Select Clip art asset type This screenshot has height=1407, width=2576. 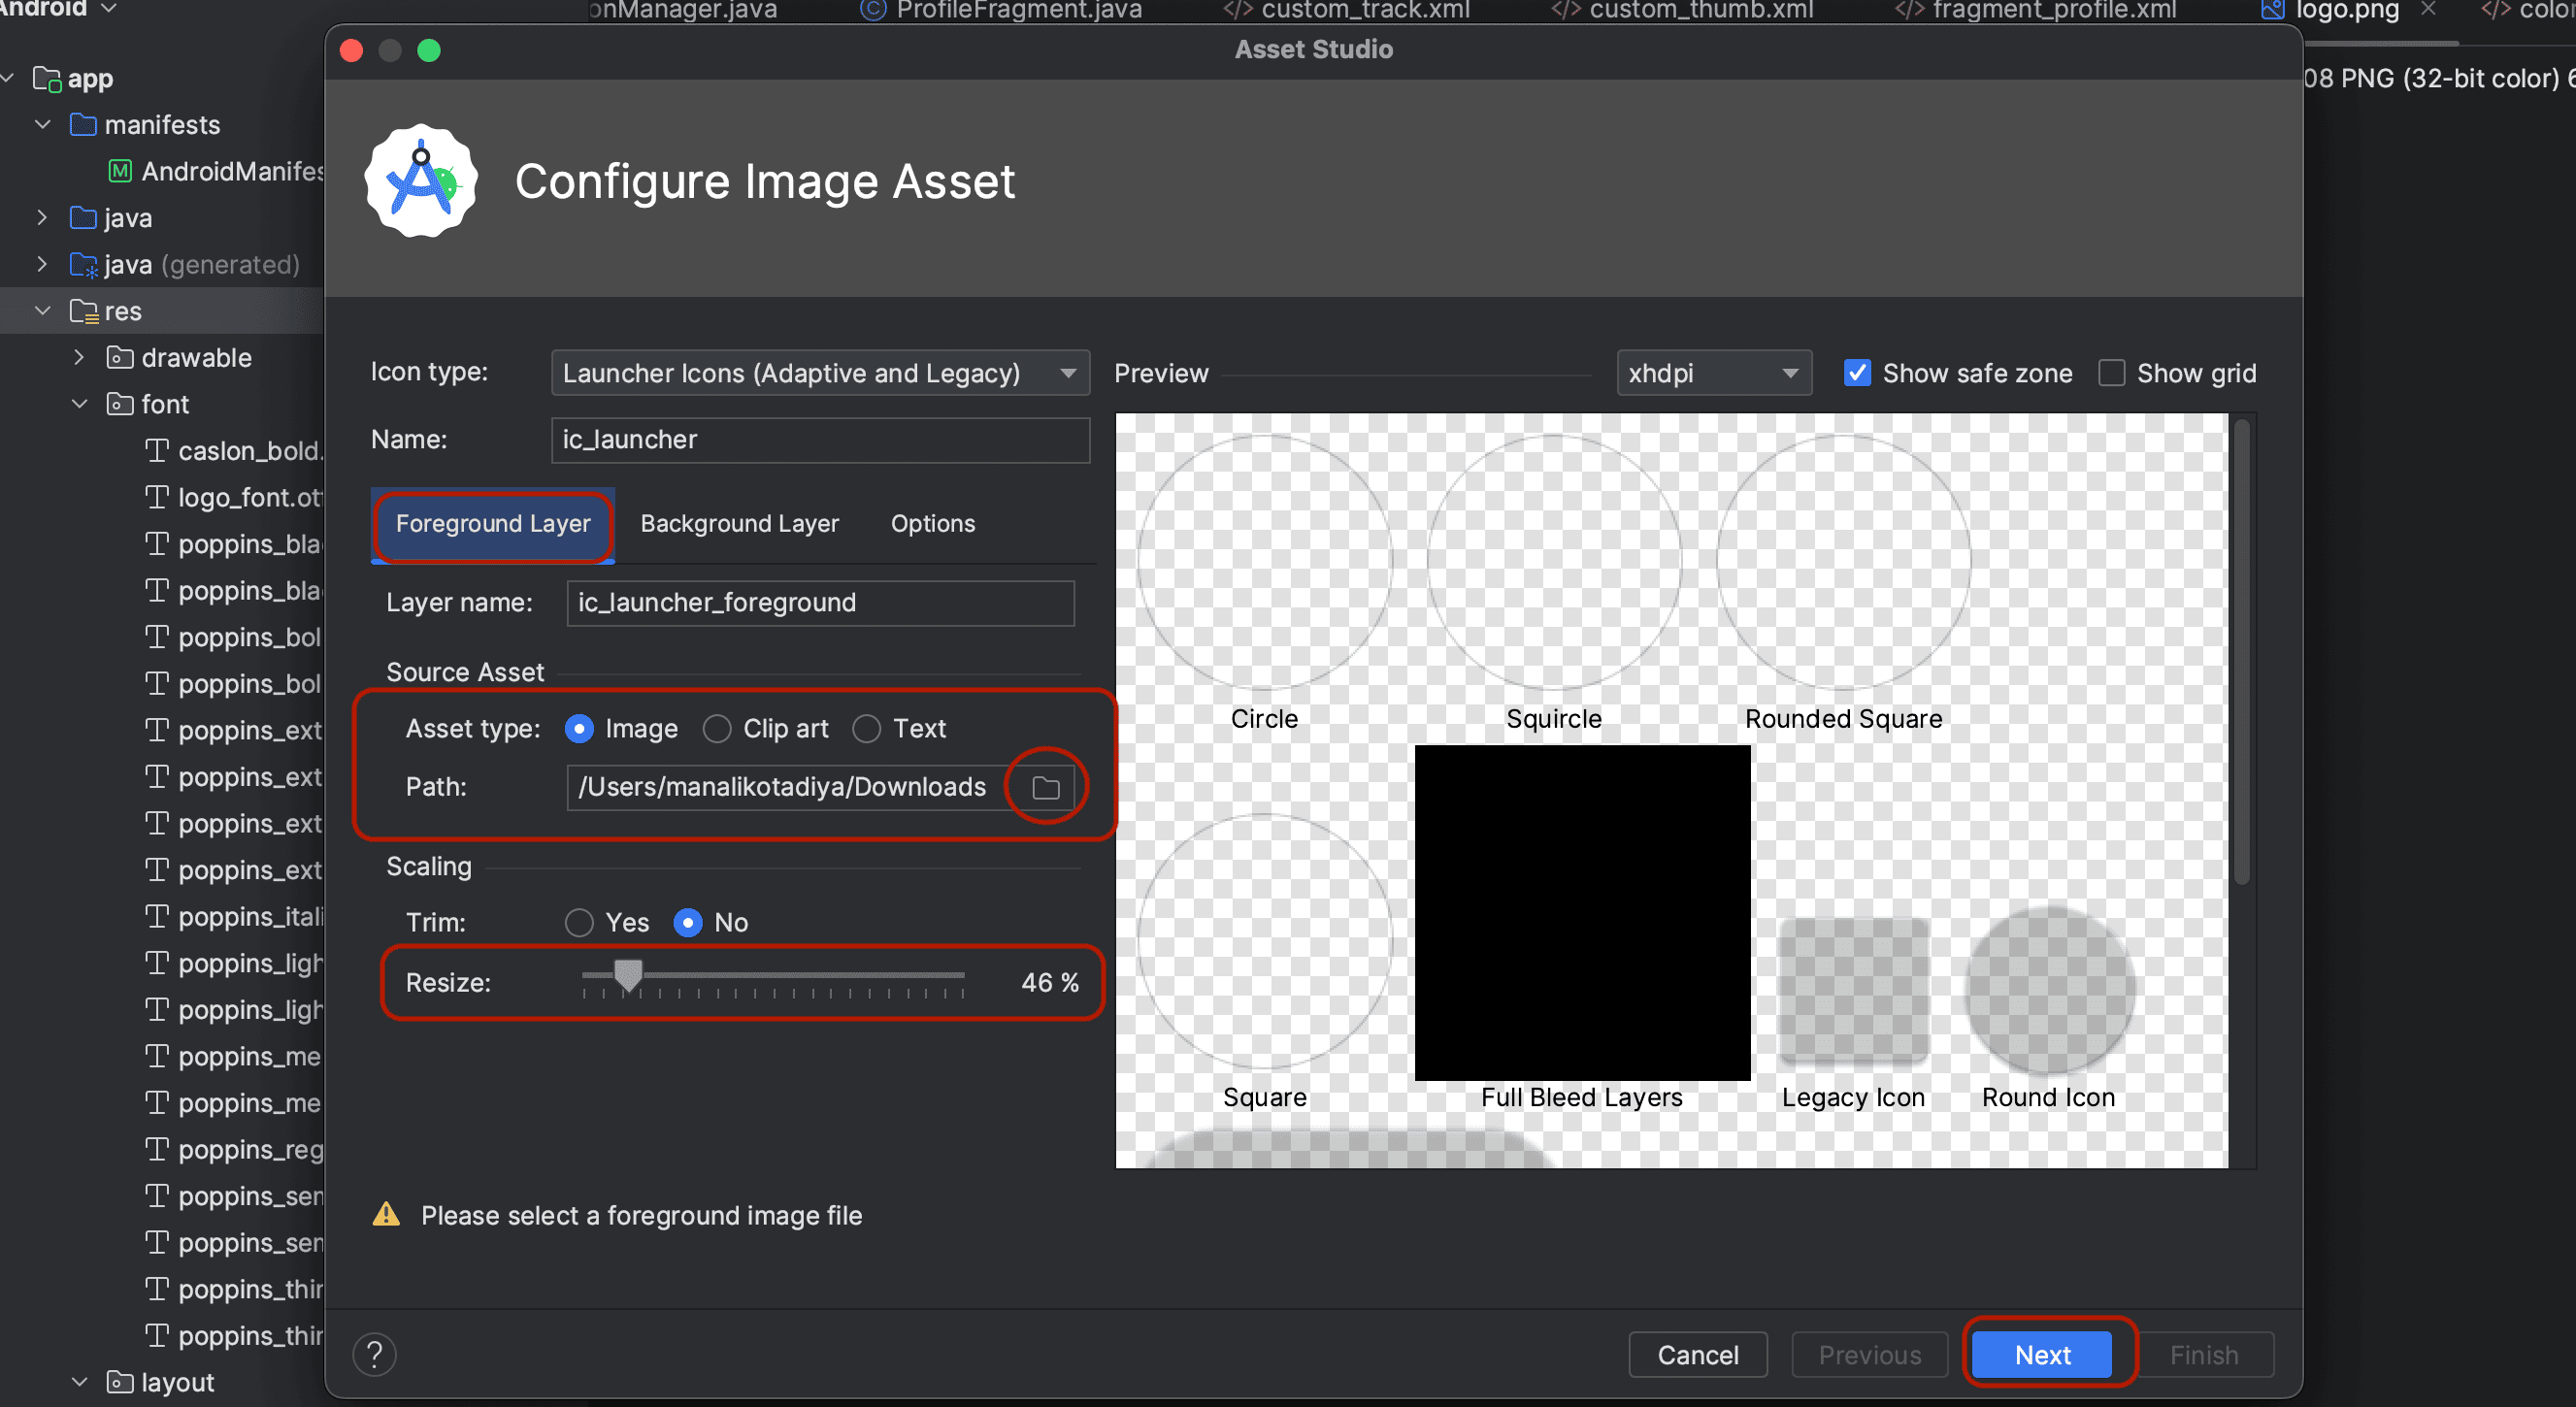716,729
